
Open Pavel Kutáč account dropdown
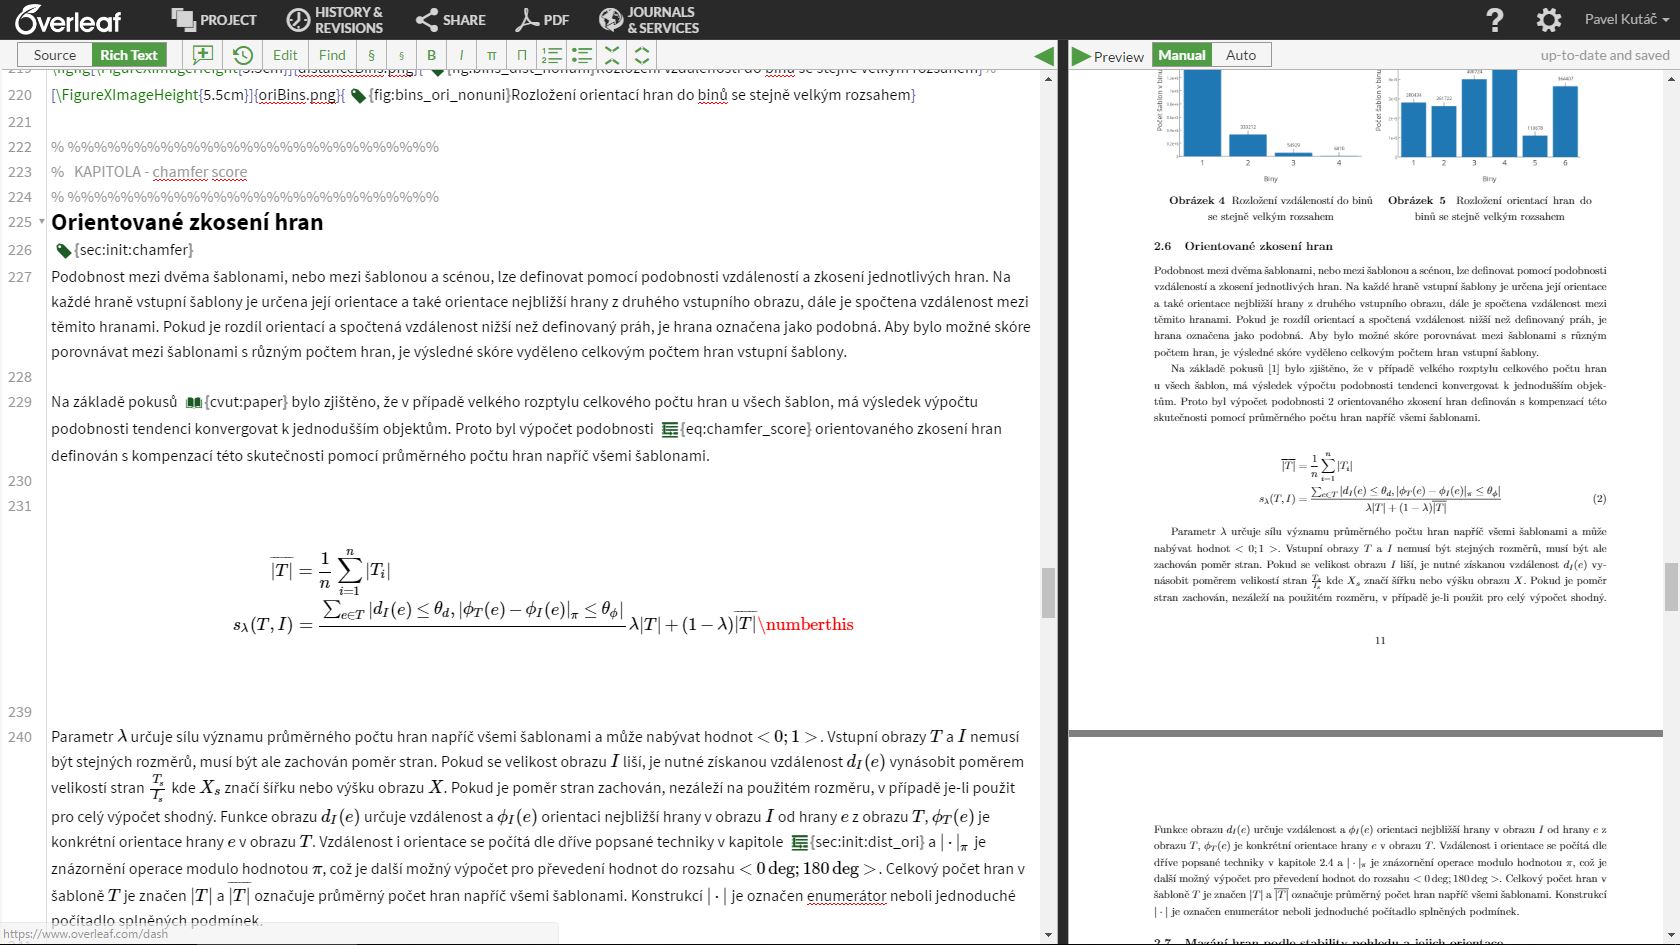[x=1626, y=19]
